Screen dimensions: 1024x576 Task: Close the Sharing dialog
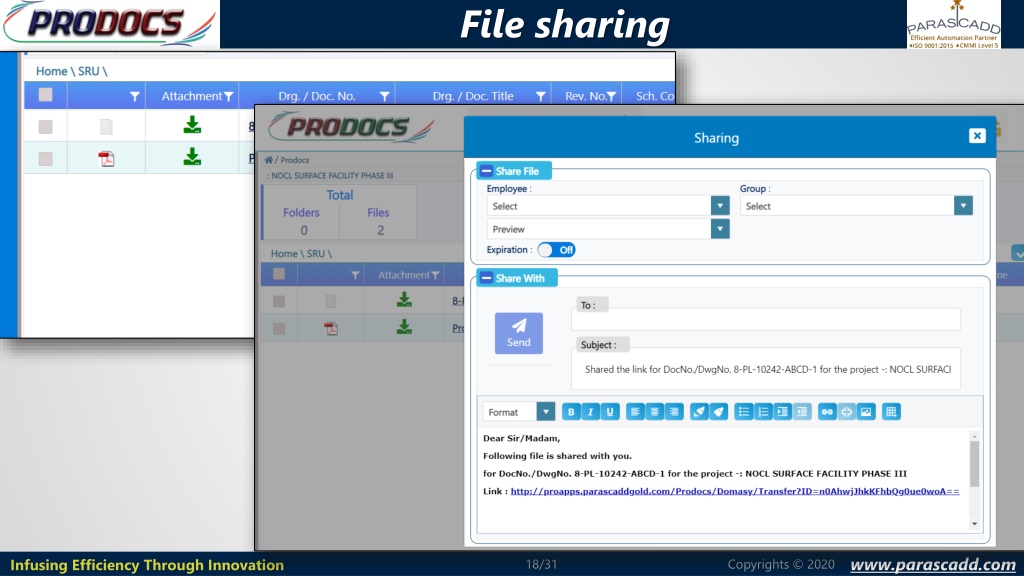tap(977, 135)
